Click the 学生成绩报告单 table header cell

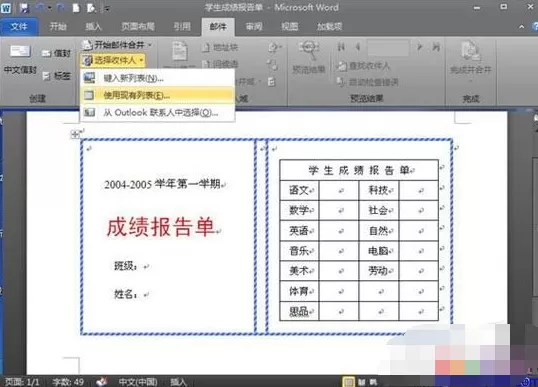[359, 170]
